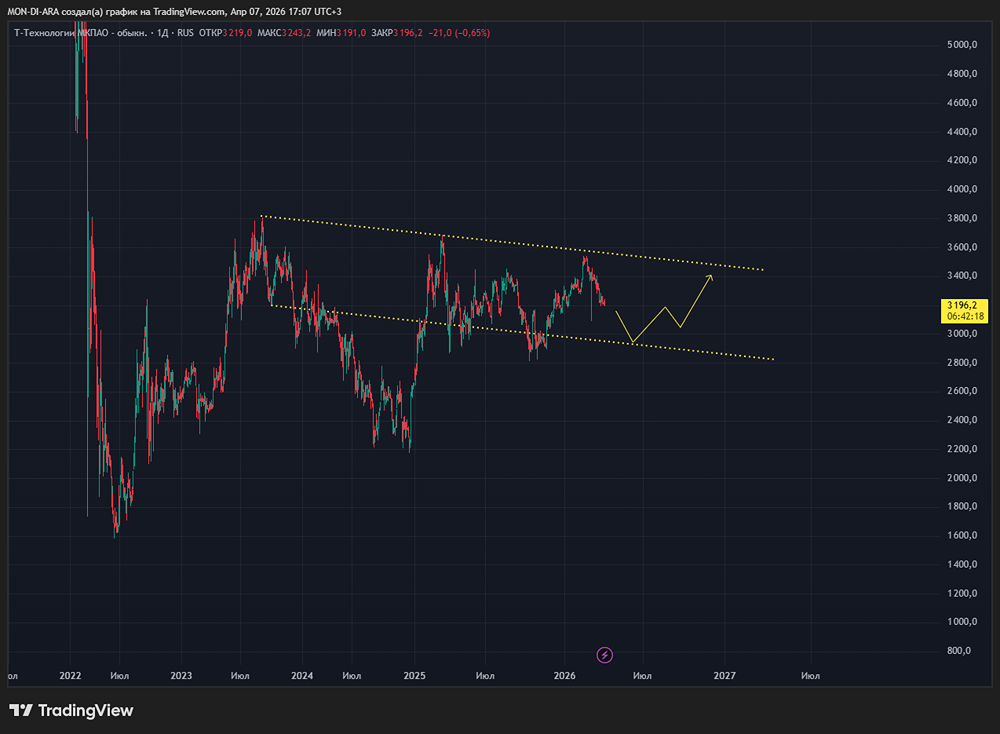The width and height of the screenshot is (1000, 734).
Task: Select the ЗАКР close value 3196,2 in header
Action: [x=408, y=33]
